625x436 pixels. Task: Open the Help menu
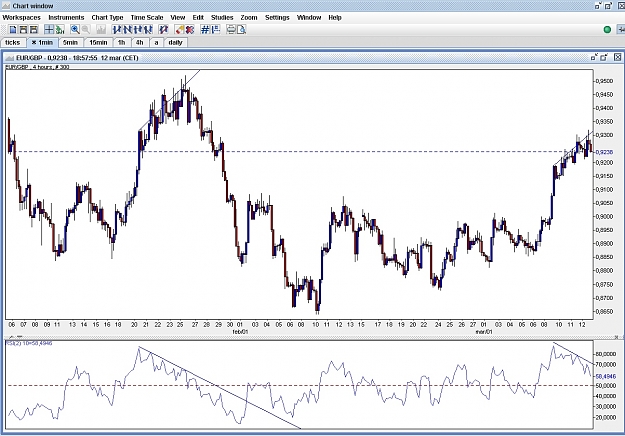[x=335, y=18]
